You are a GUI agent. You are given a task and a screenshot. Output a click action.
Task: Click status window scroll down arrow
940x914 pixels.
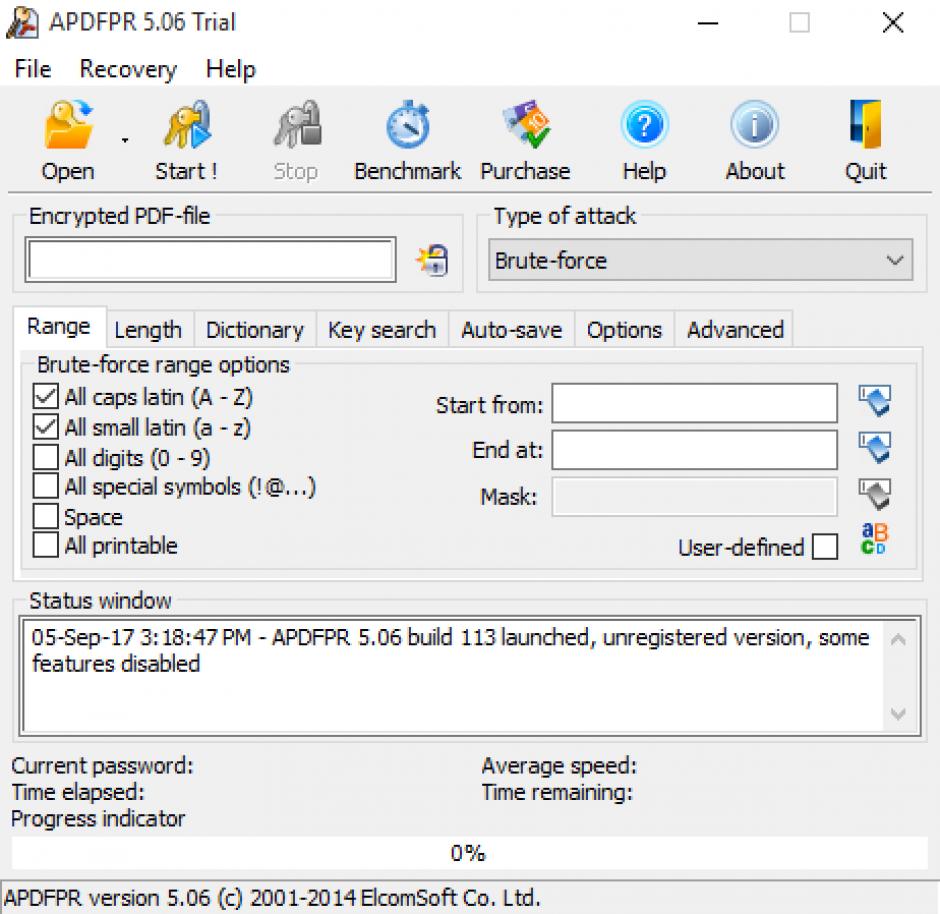898,713
